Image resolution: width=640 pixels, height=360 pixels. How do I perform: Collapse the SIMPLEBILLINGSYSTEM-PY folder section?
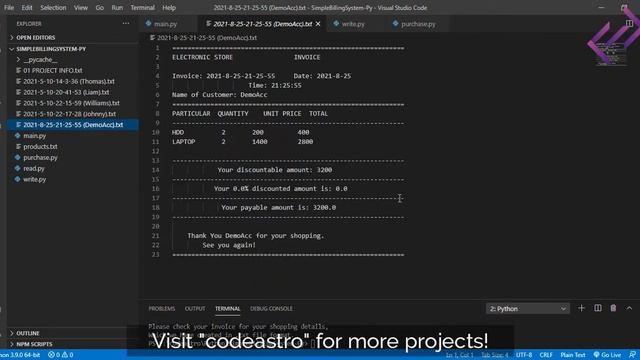point(51,49)
